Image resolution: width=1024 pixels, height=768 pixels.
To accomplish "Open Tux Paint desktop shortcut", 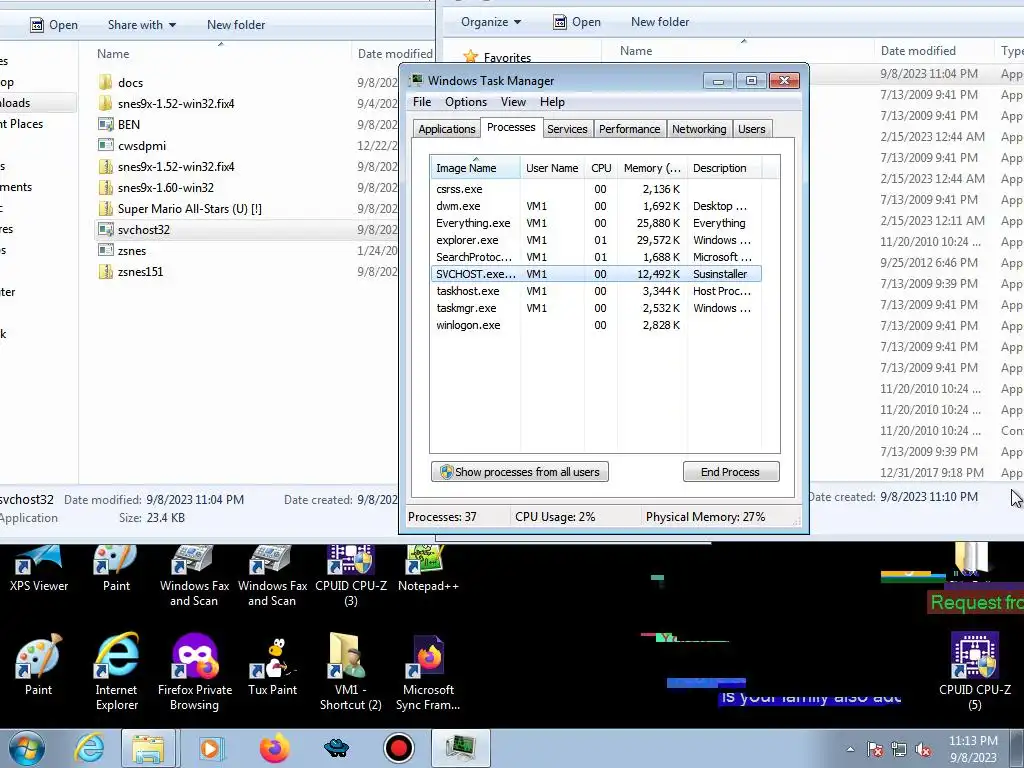I will 272,666.
